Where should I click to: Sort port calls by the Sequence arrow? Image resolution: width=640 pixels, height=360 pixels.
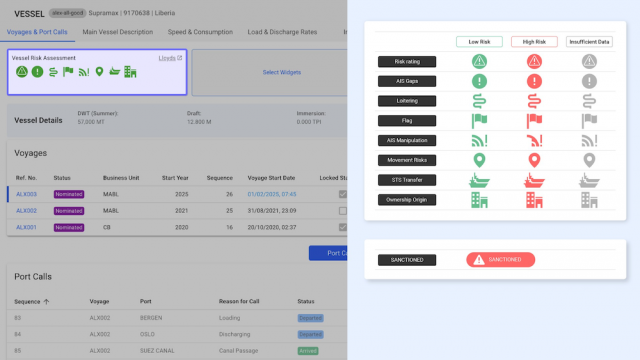point(46,302)
